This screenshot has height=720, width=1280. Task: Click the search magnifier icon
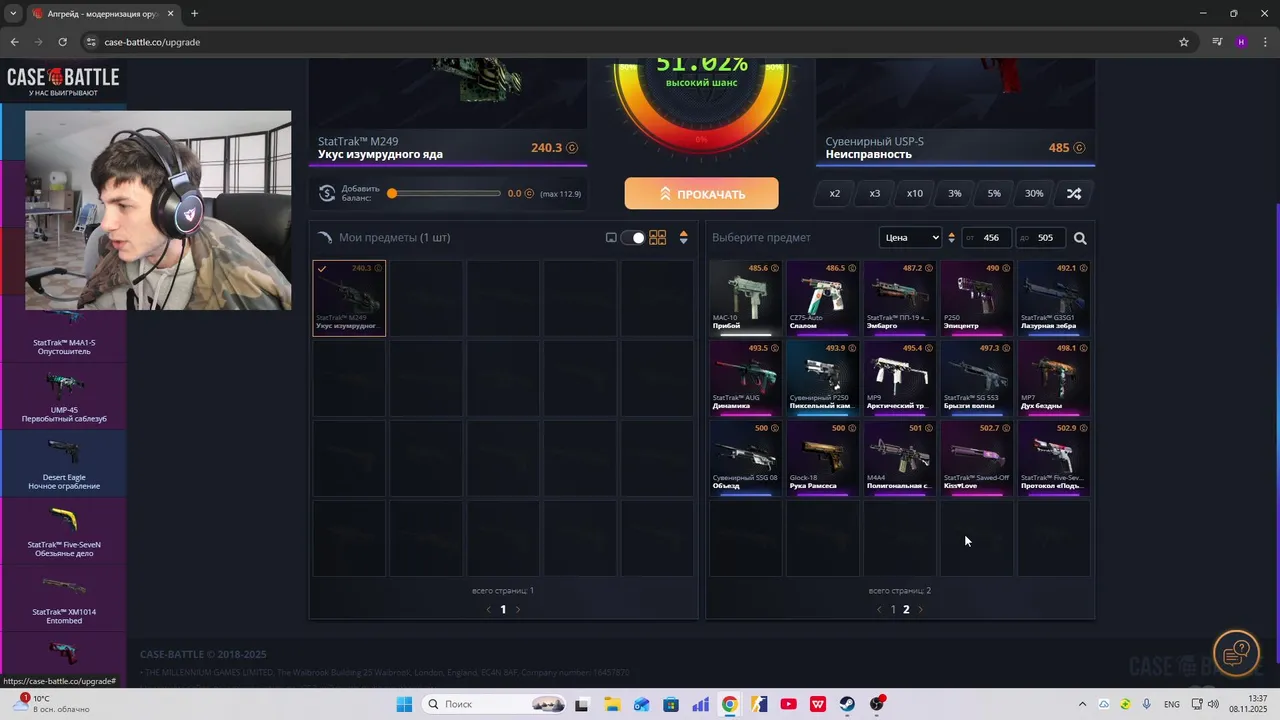pos(1080,238)
